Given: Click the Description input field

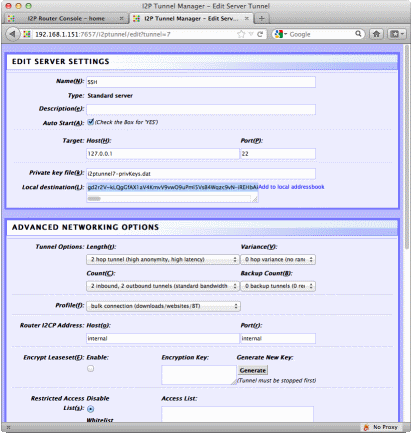Looking at the screenshot, I should [201, 109].
